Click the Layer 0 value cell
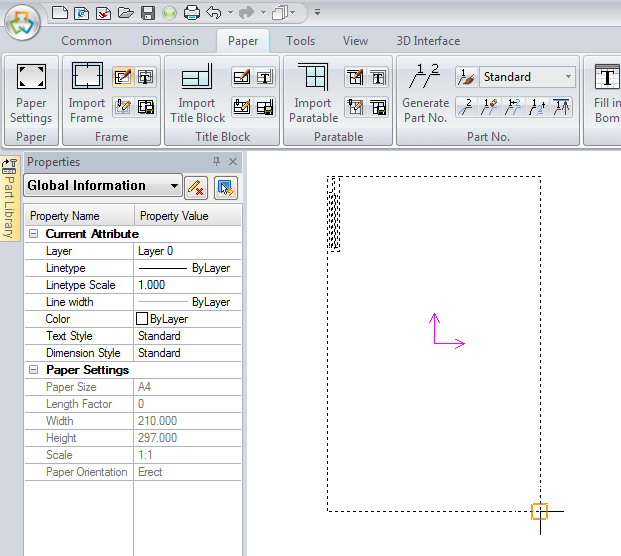621x556 pixels. point(187,251)
